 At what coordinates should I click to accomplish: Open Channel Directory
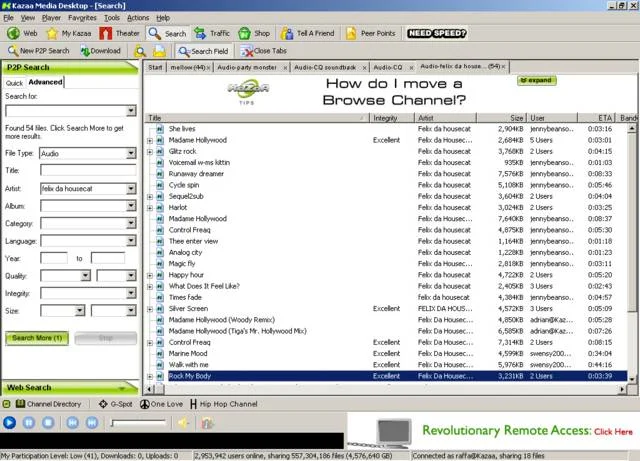tap(49, 404)
